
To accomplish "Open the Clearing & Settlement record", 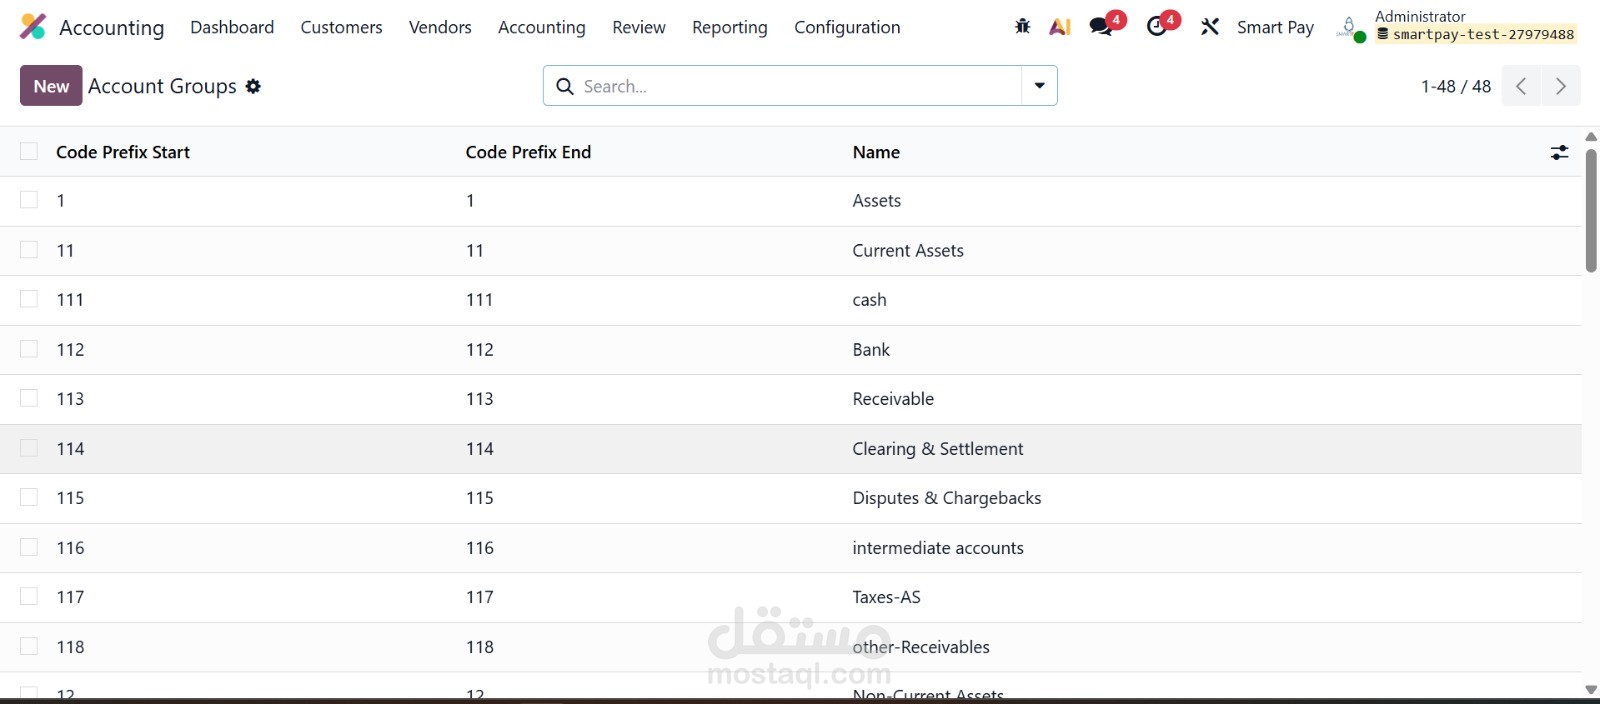I will pos(937,449).
